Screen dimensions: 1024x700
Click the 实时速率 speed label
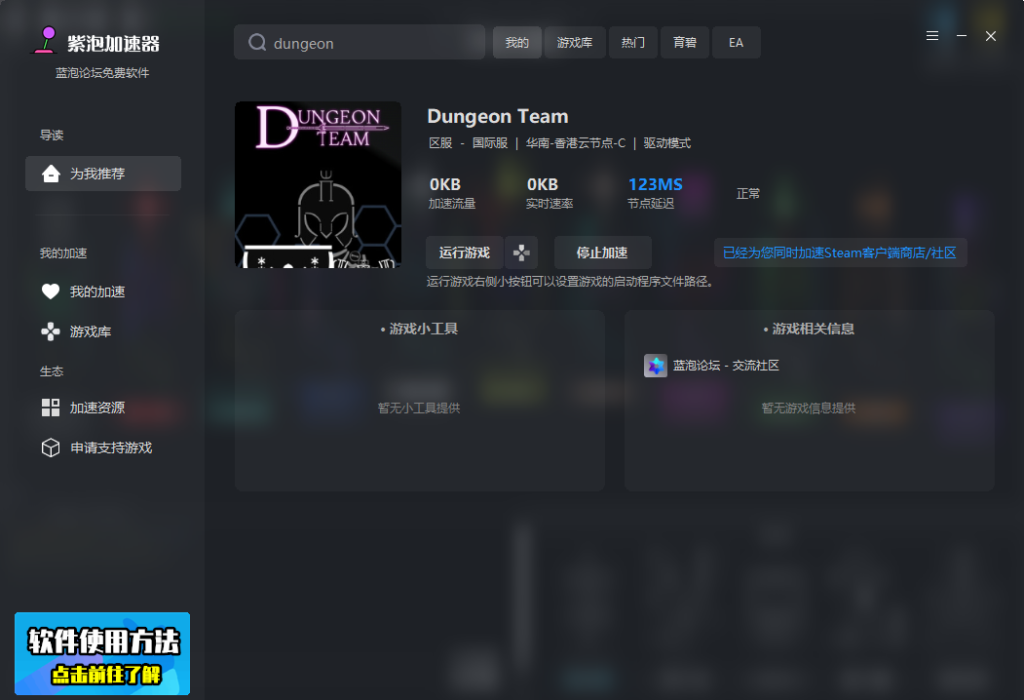pyautogui.click(x=549, y=204)
